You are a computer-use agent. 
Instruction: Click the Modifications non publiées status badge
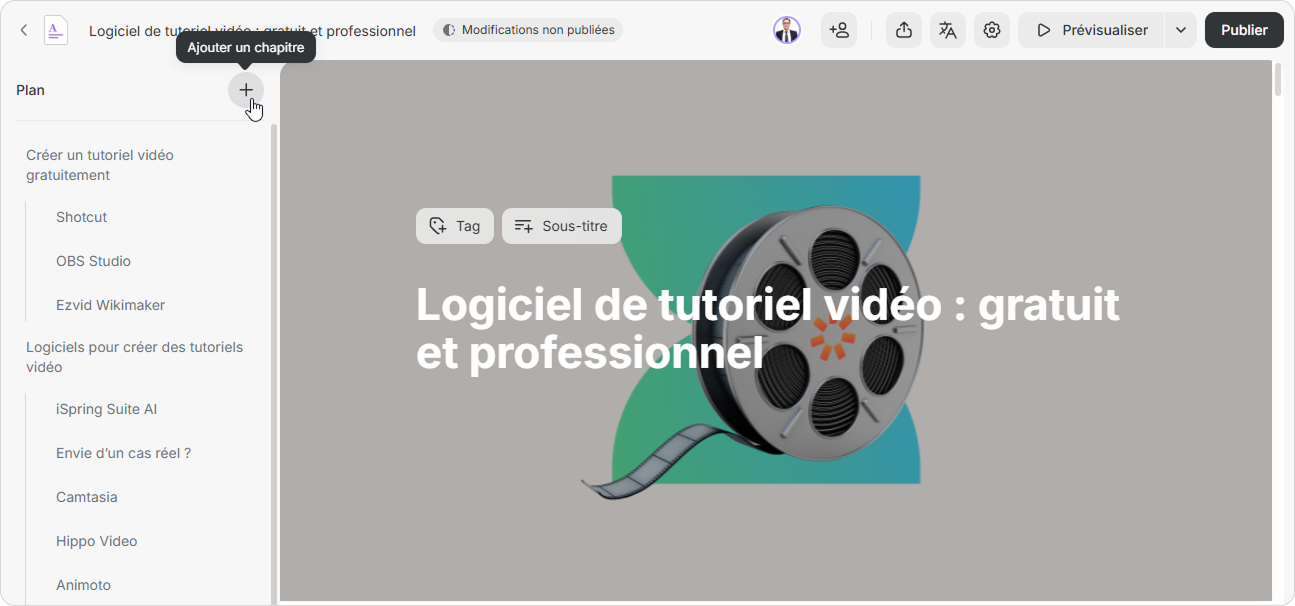(x=528, y=30)
